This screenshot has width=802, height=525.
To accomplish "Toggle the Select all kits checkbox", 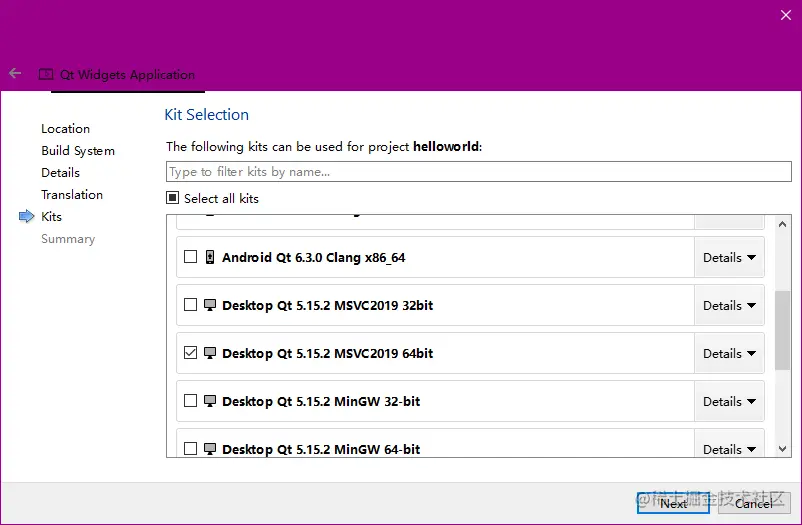I will pos(173,198).
